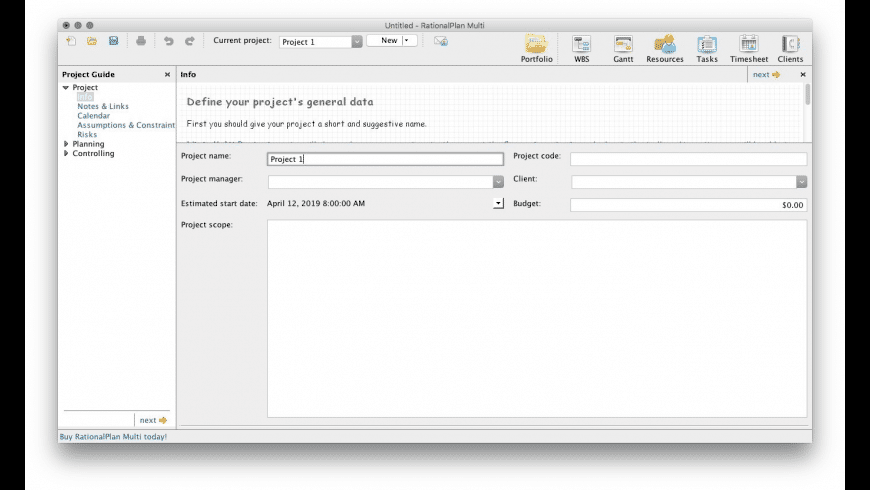Open the Clients view
The width and height of the screenshot is (870, 490).
click(x=790, y=48)
